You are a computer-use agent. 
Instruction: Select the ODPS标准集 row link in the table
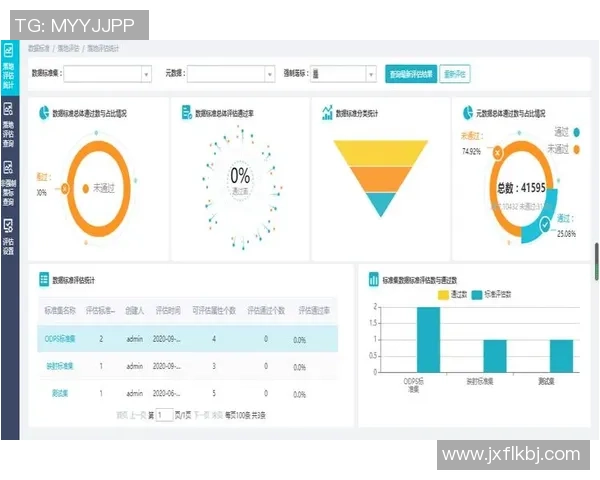[59, 339]
